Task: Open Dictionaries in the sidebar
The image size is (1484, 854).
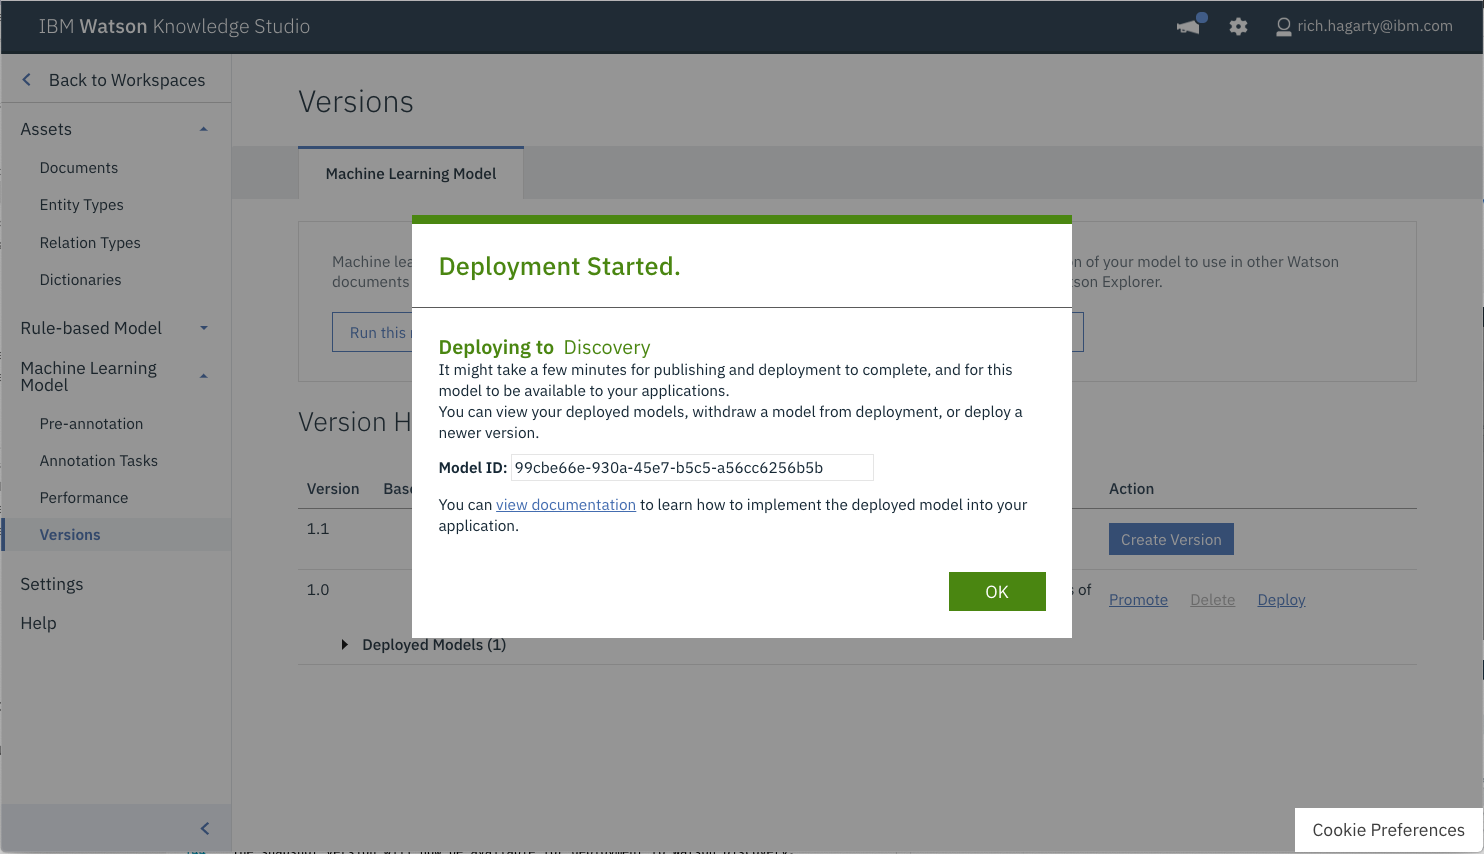Action: [80, 280]
